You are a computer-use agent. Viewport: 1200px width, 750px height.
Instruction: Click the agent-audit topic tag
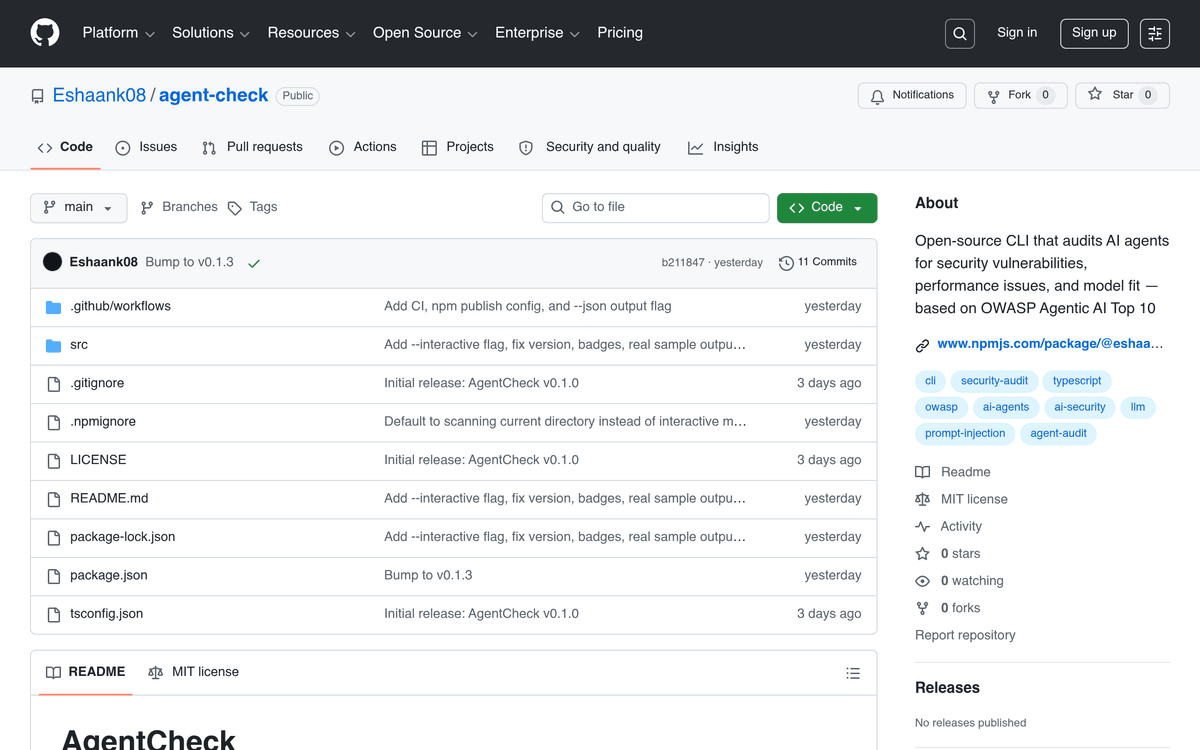(x=1058, y=433)
